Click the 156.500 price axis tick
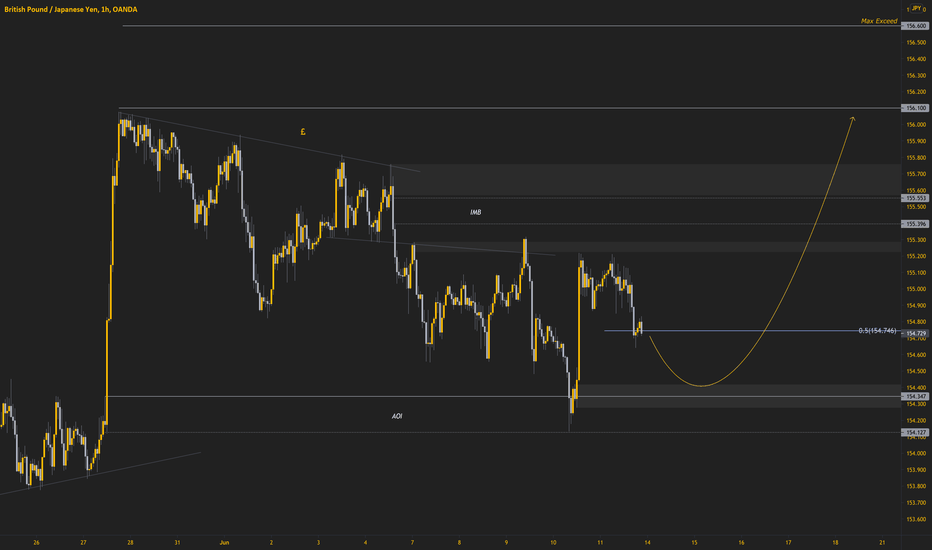This screenshot has height=550, width=932. point(916,43)
